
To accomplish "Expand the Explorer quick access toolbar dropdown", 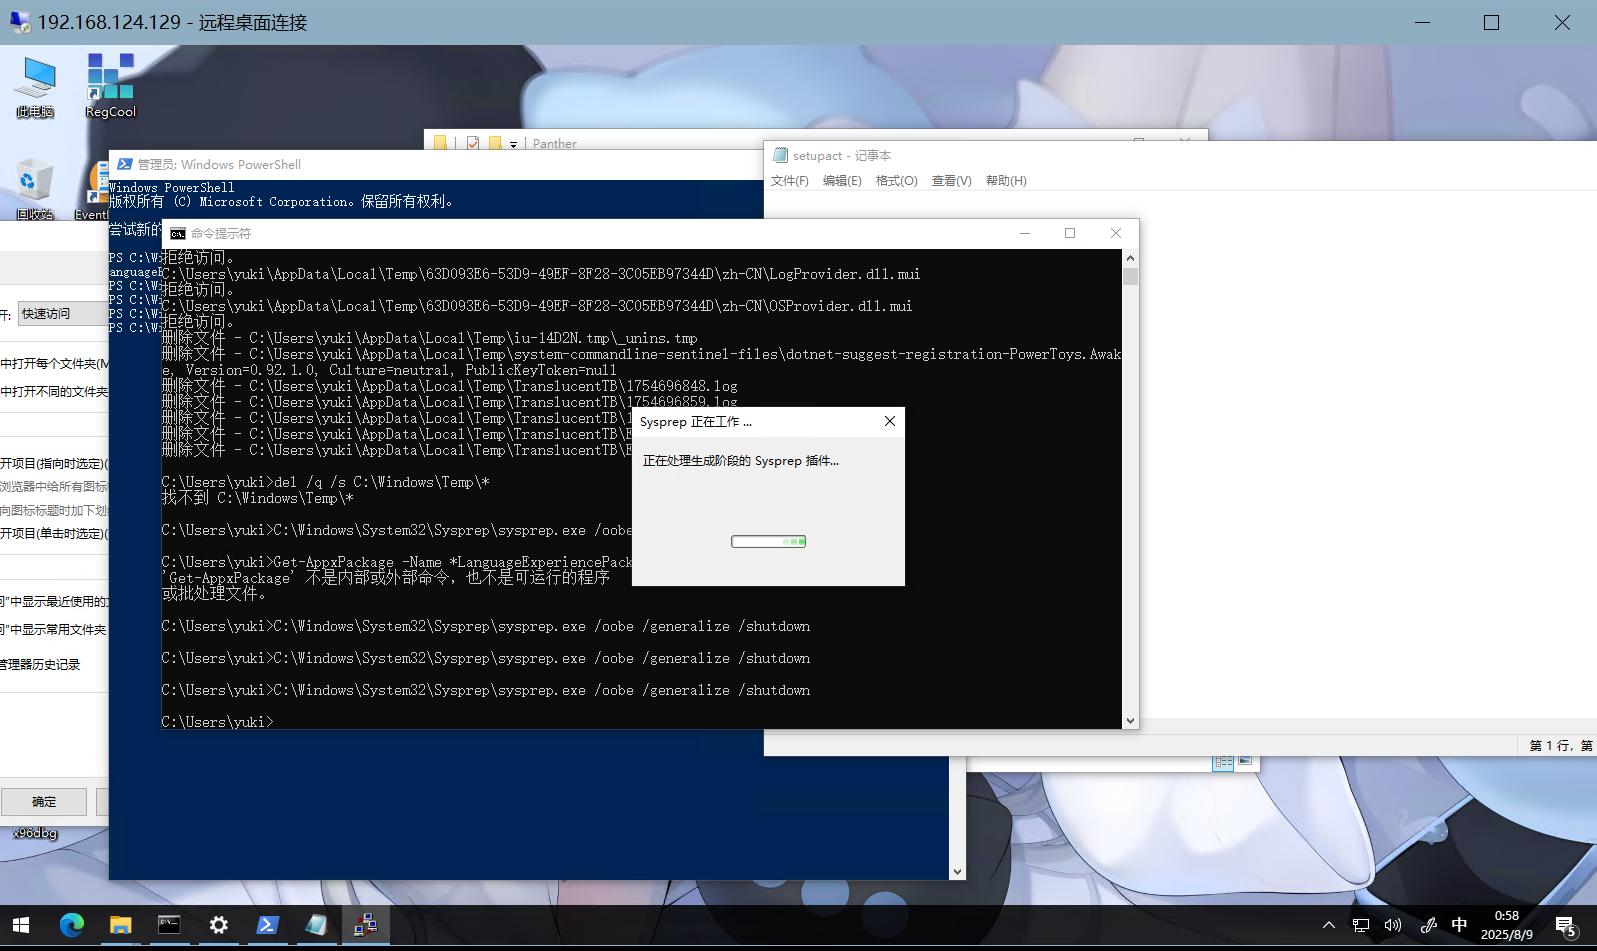I will coord(514,144).
